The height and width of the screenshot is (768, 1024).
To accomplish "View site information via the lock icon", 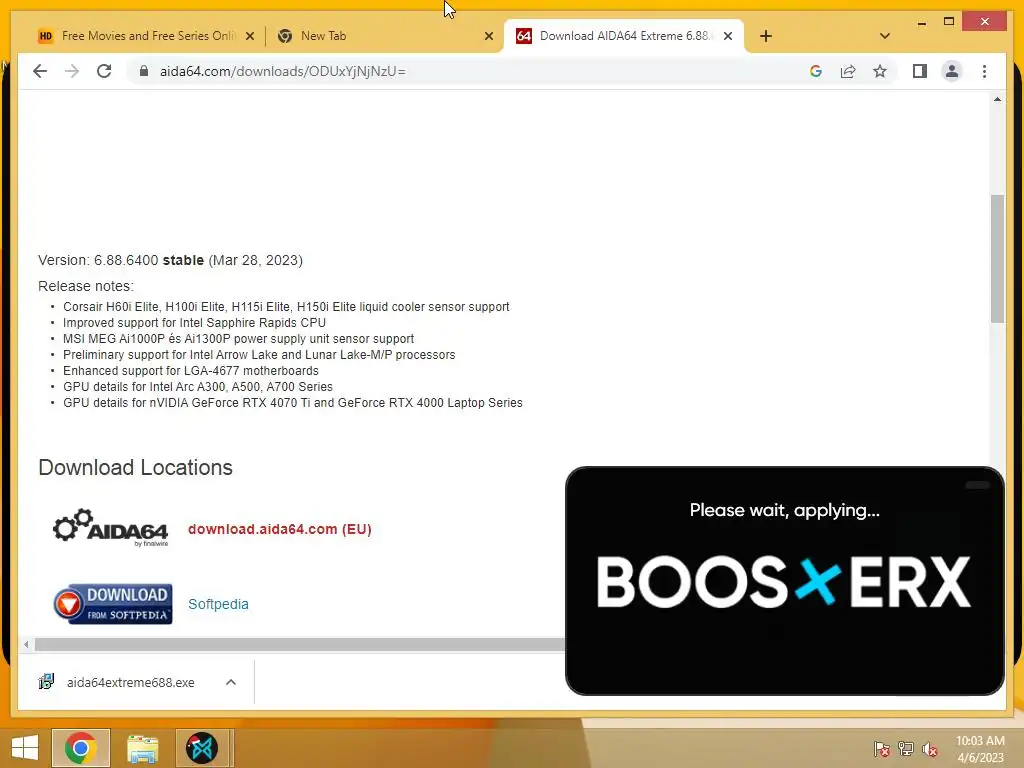I will tap(144, 71).
